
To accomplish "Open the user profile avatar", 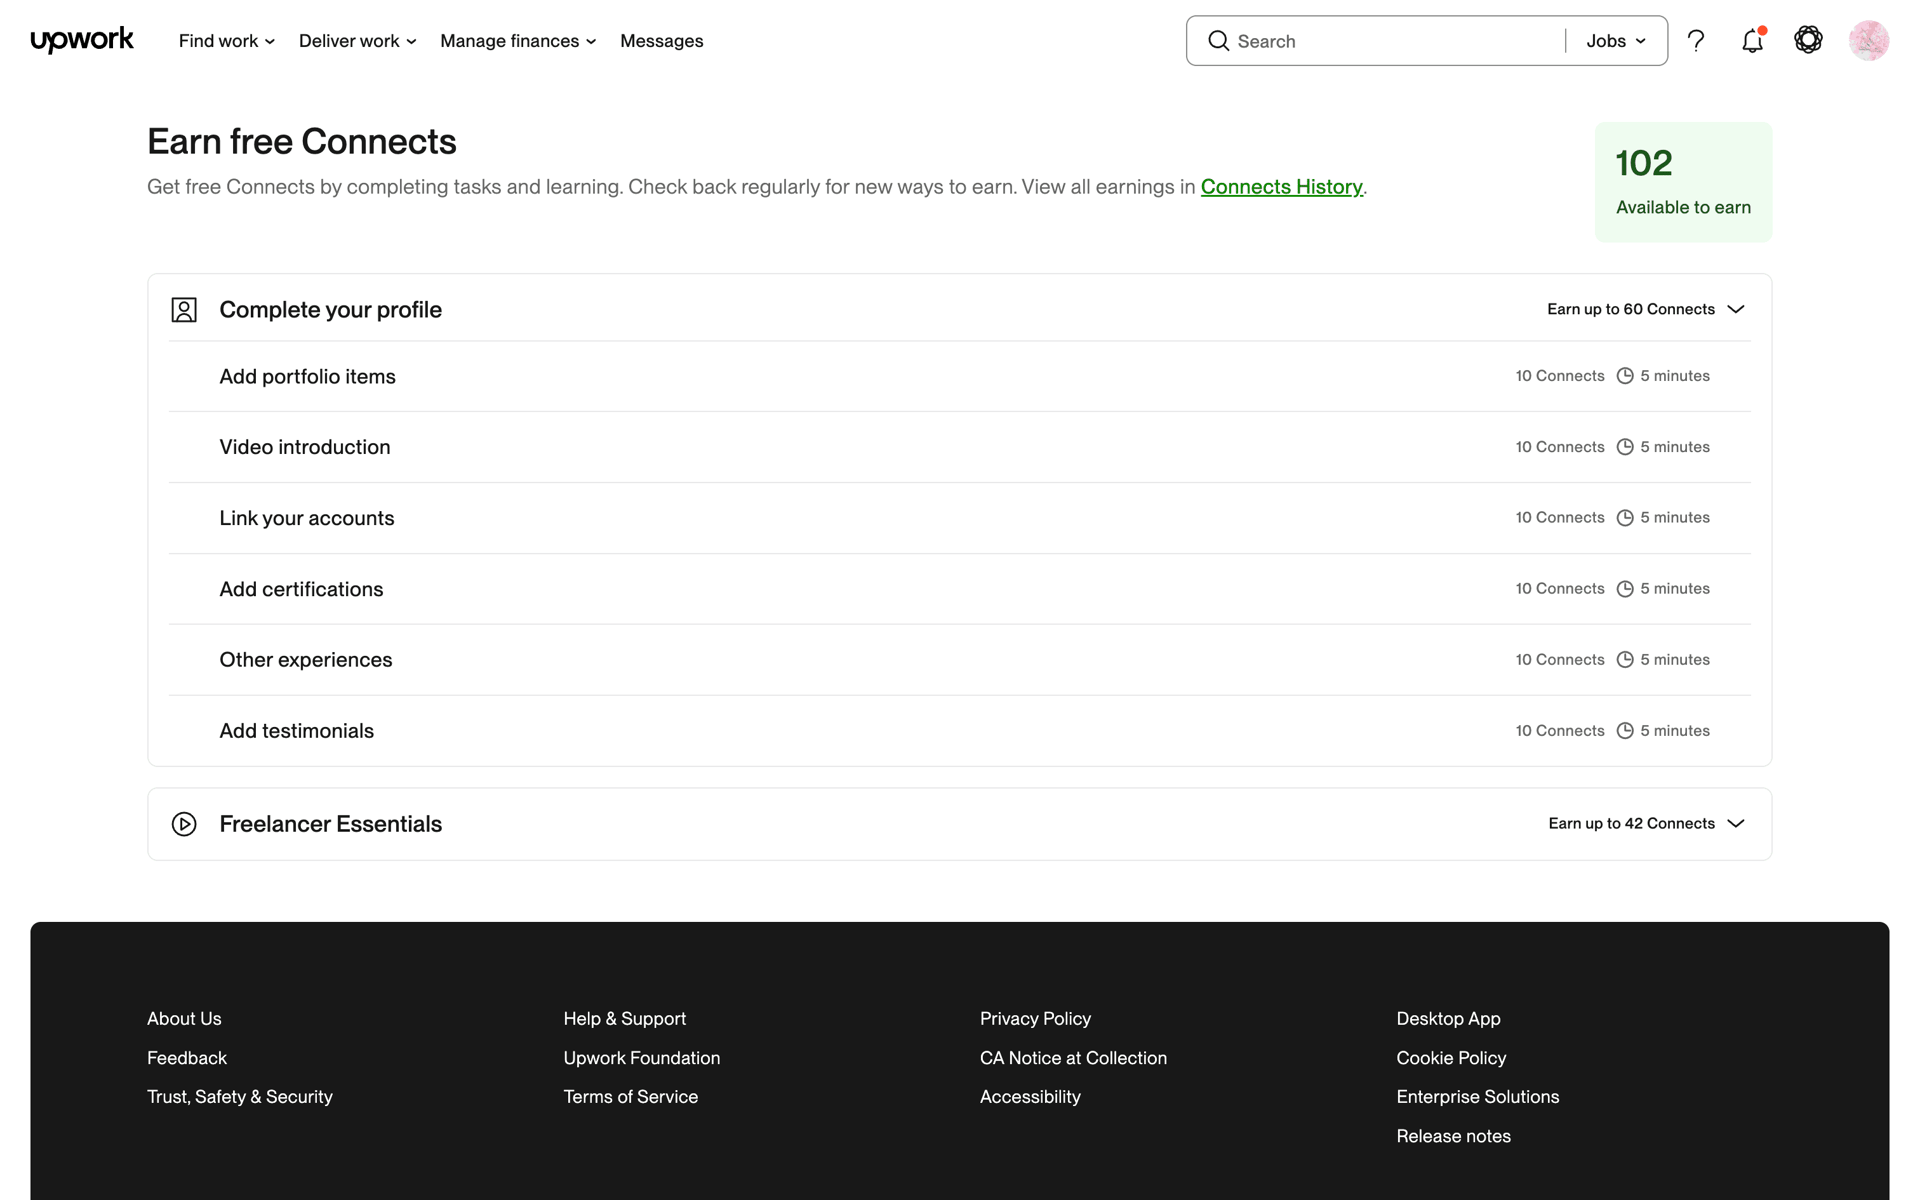I will (x=1868, y=41).
